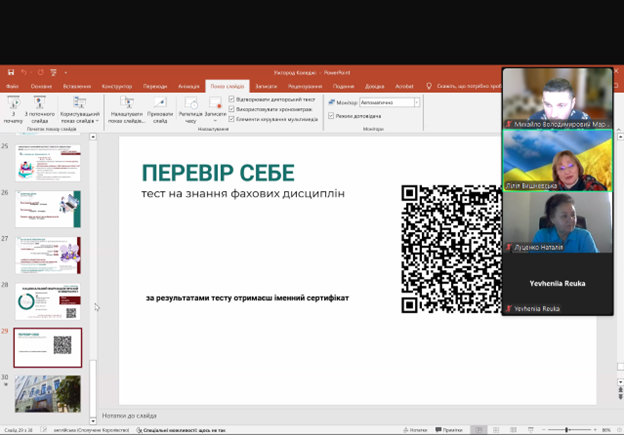Viewport: 624px width, 435px height.
Task: Toggle 'Режим доповідача' checkbox
Action: tap(331, 115)
